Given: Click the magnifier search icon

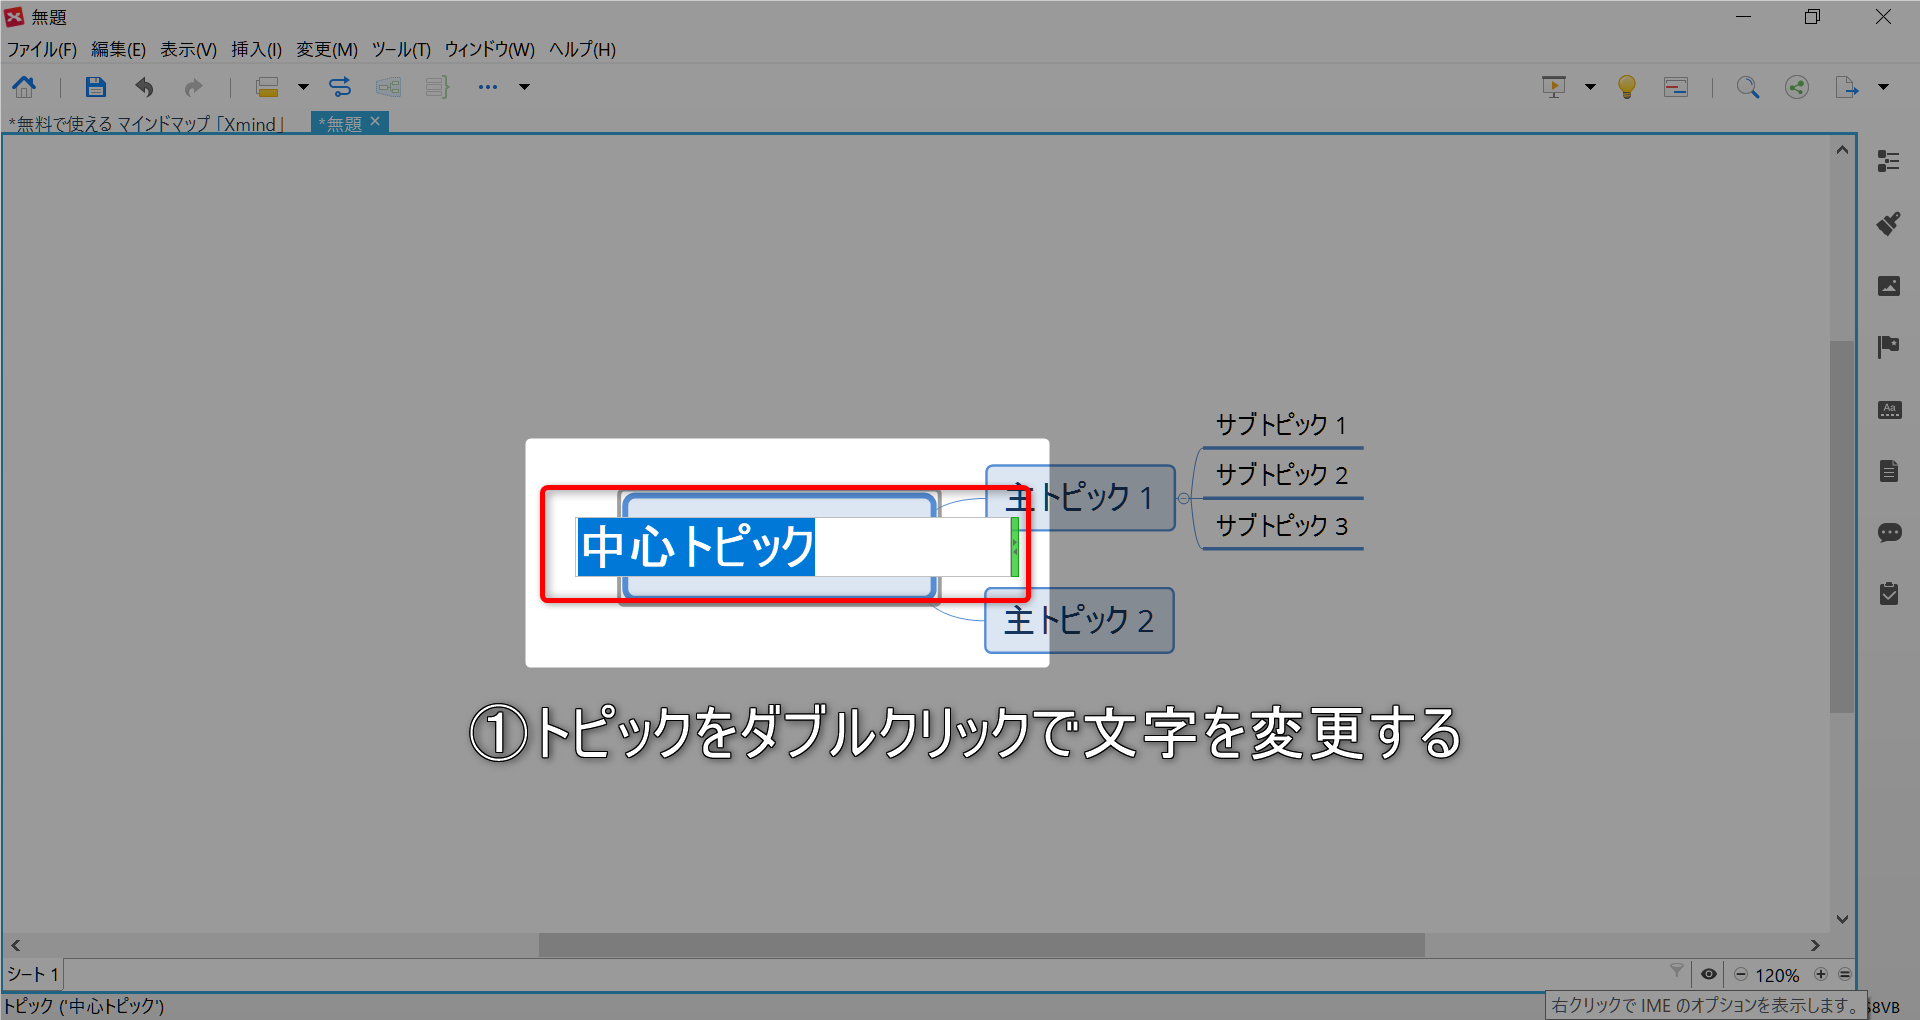Looking at the screenshot, I should [1748, 87].
